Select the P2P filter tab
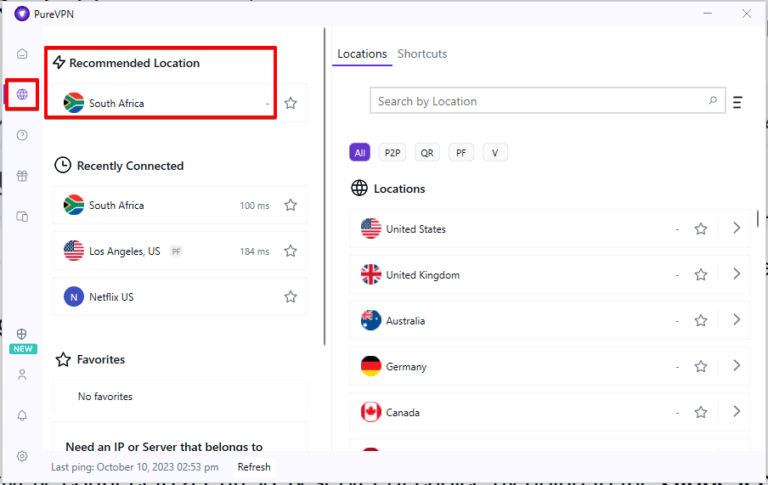Viewport: 768px width, 485px height. (392, 153)
